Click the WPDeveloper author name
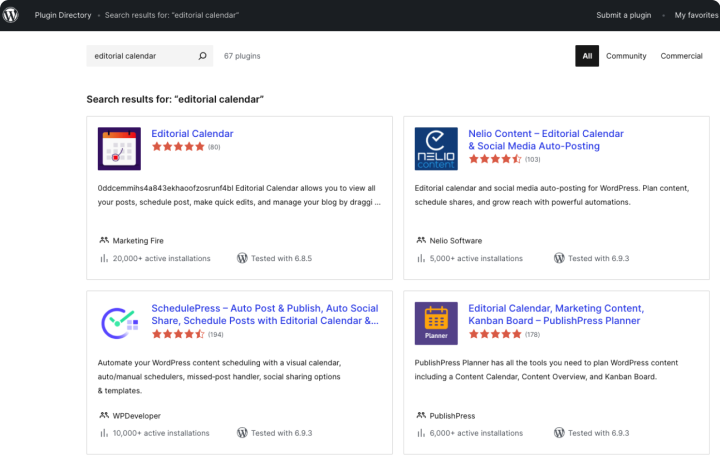This screenshot has width=720, height=460. [x=137, y=416]
